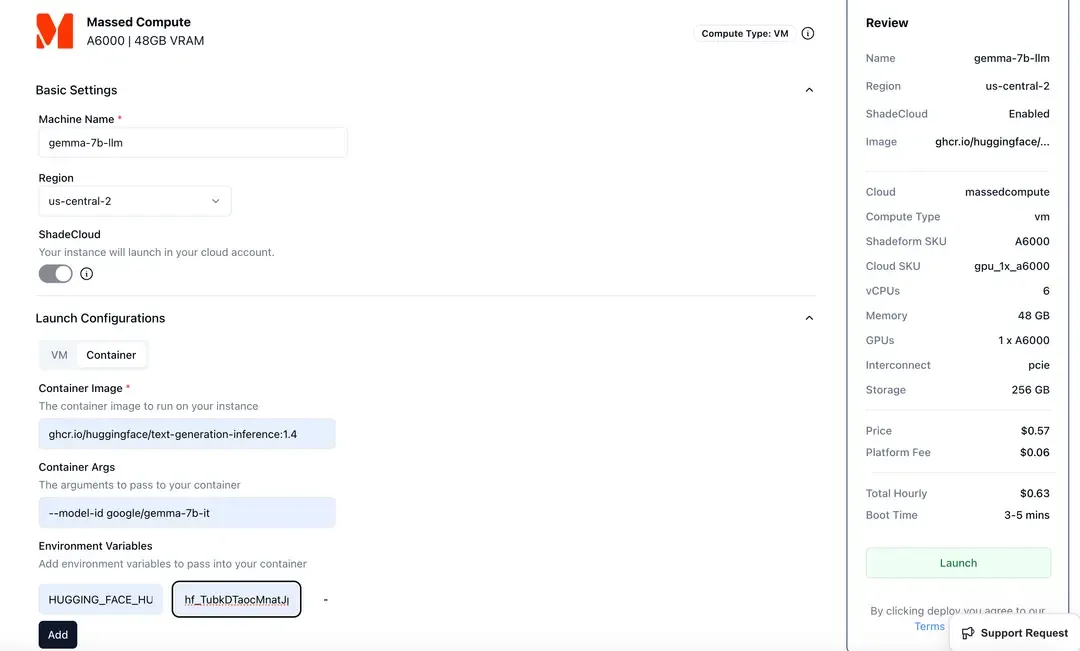The width and height of the screenshot is (1080, 651).
Task: Collapse the Launch Configurations section
Action: (809, 318)
